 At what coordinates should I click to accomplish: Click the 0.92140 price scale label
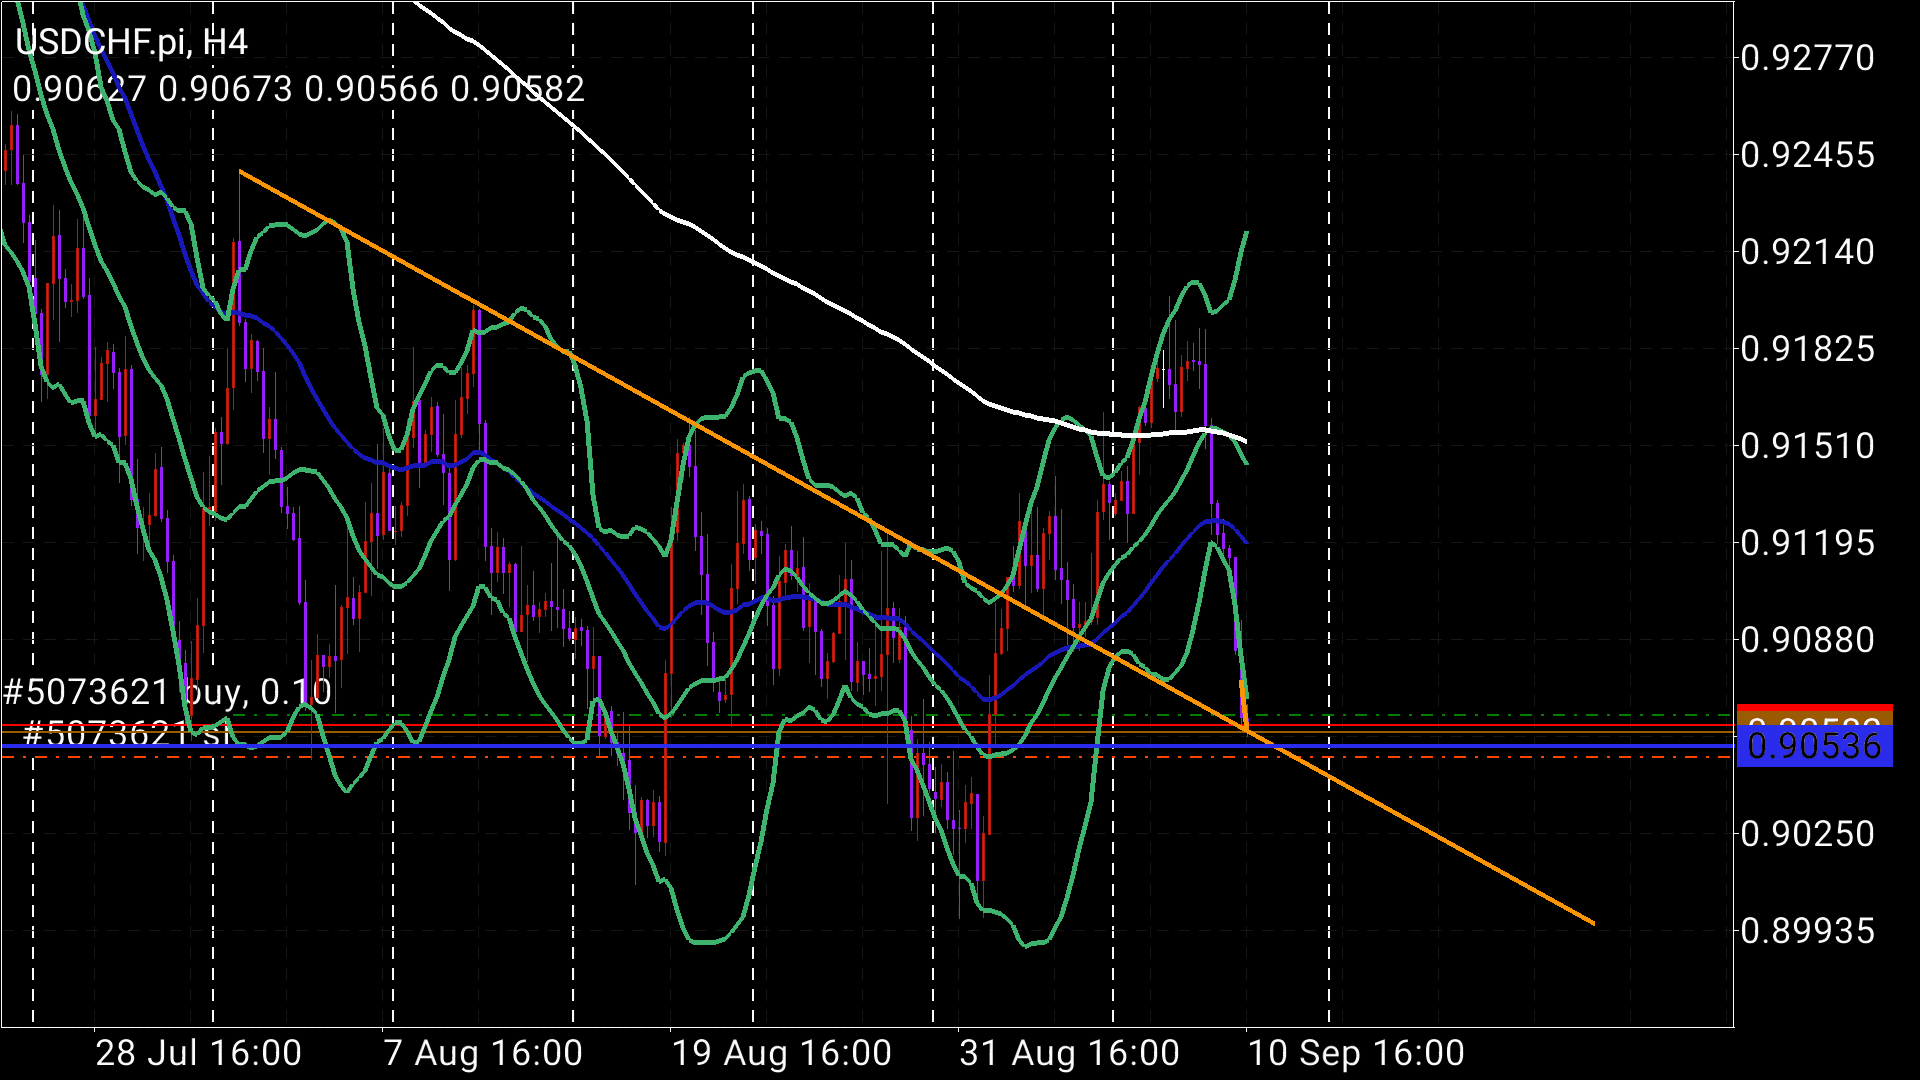point(1807,252)
